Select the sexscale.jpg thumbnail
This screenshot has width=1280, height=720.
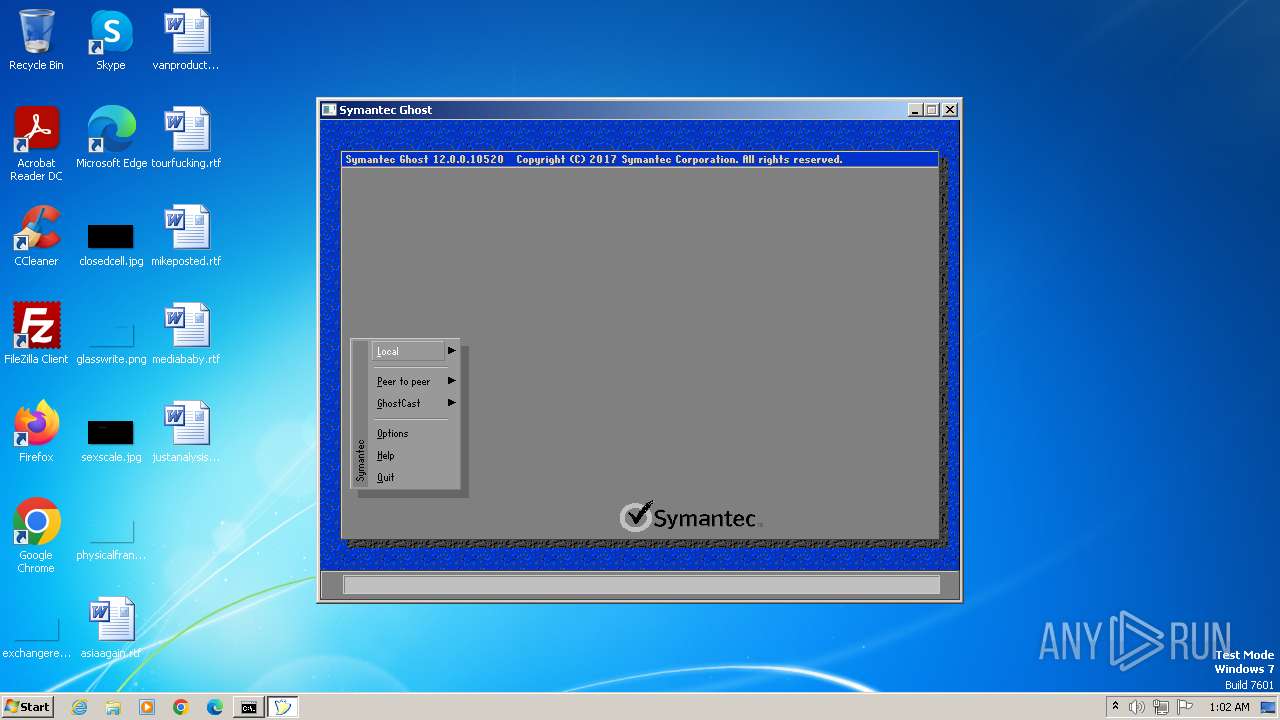coord(111,433)
